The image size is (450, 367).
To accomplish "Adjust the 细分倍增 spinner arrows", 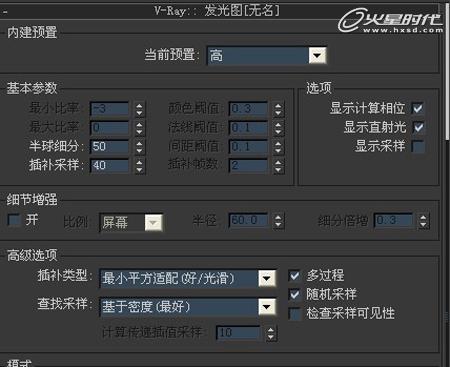I will tap(423, 221).
